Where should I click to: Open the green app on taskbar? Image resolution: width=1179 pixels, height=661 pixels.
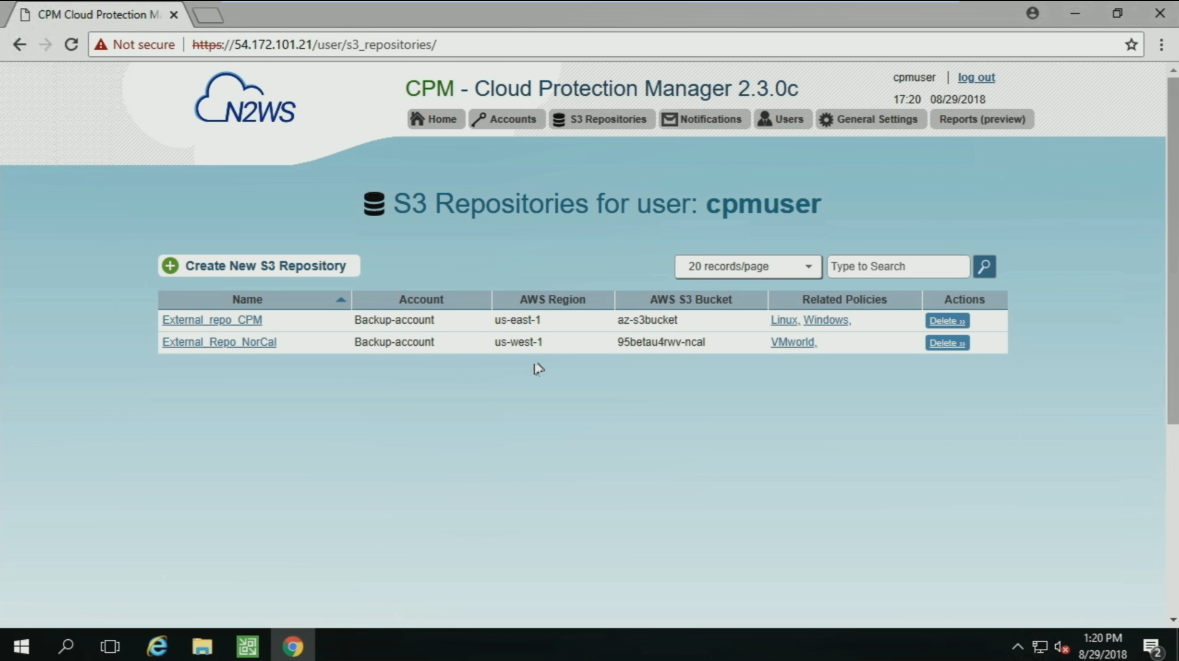point(247,646)
